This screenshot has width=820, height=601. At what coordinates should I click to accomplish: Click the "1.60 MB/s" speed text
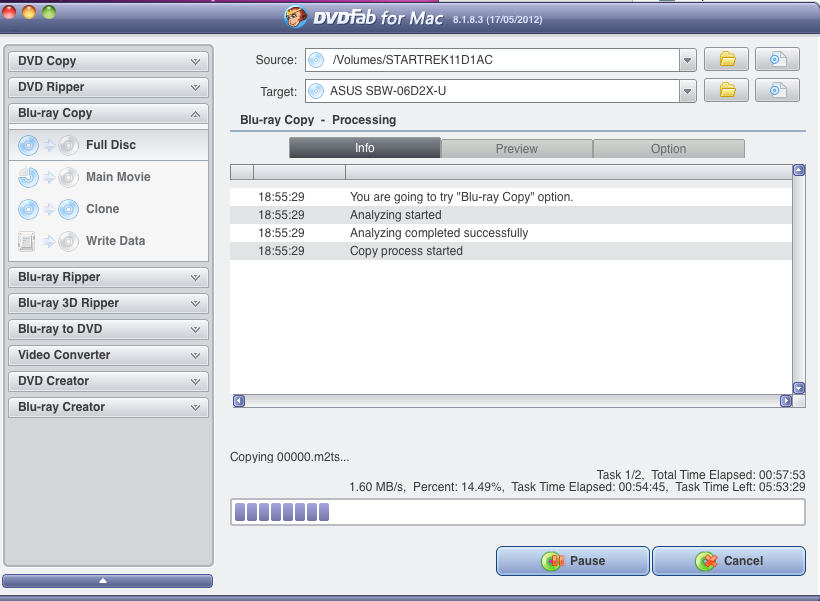(377, 487)
